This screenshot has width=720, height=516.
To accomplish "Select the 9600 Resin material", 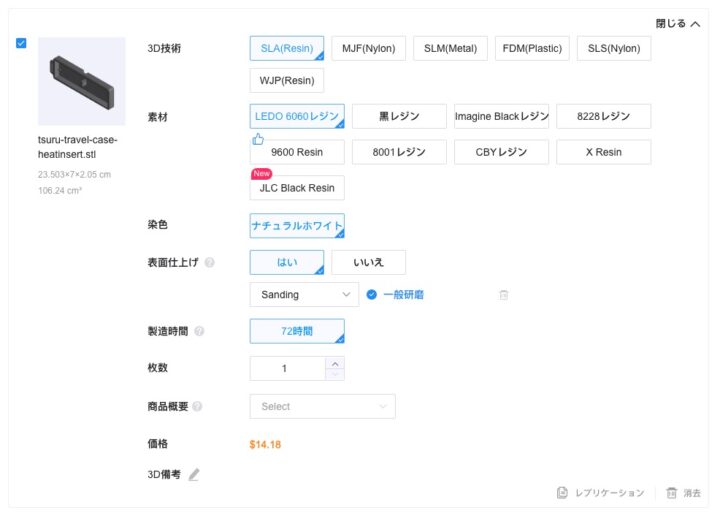I will click(x=297, y=152).
